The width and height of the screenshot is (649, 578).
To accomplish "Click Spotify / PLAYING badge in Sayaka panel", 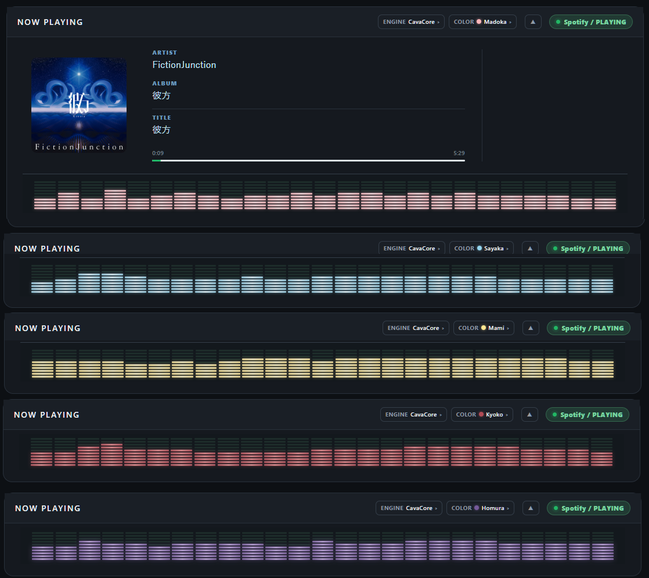I will click(x=588, y=248).
